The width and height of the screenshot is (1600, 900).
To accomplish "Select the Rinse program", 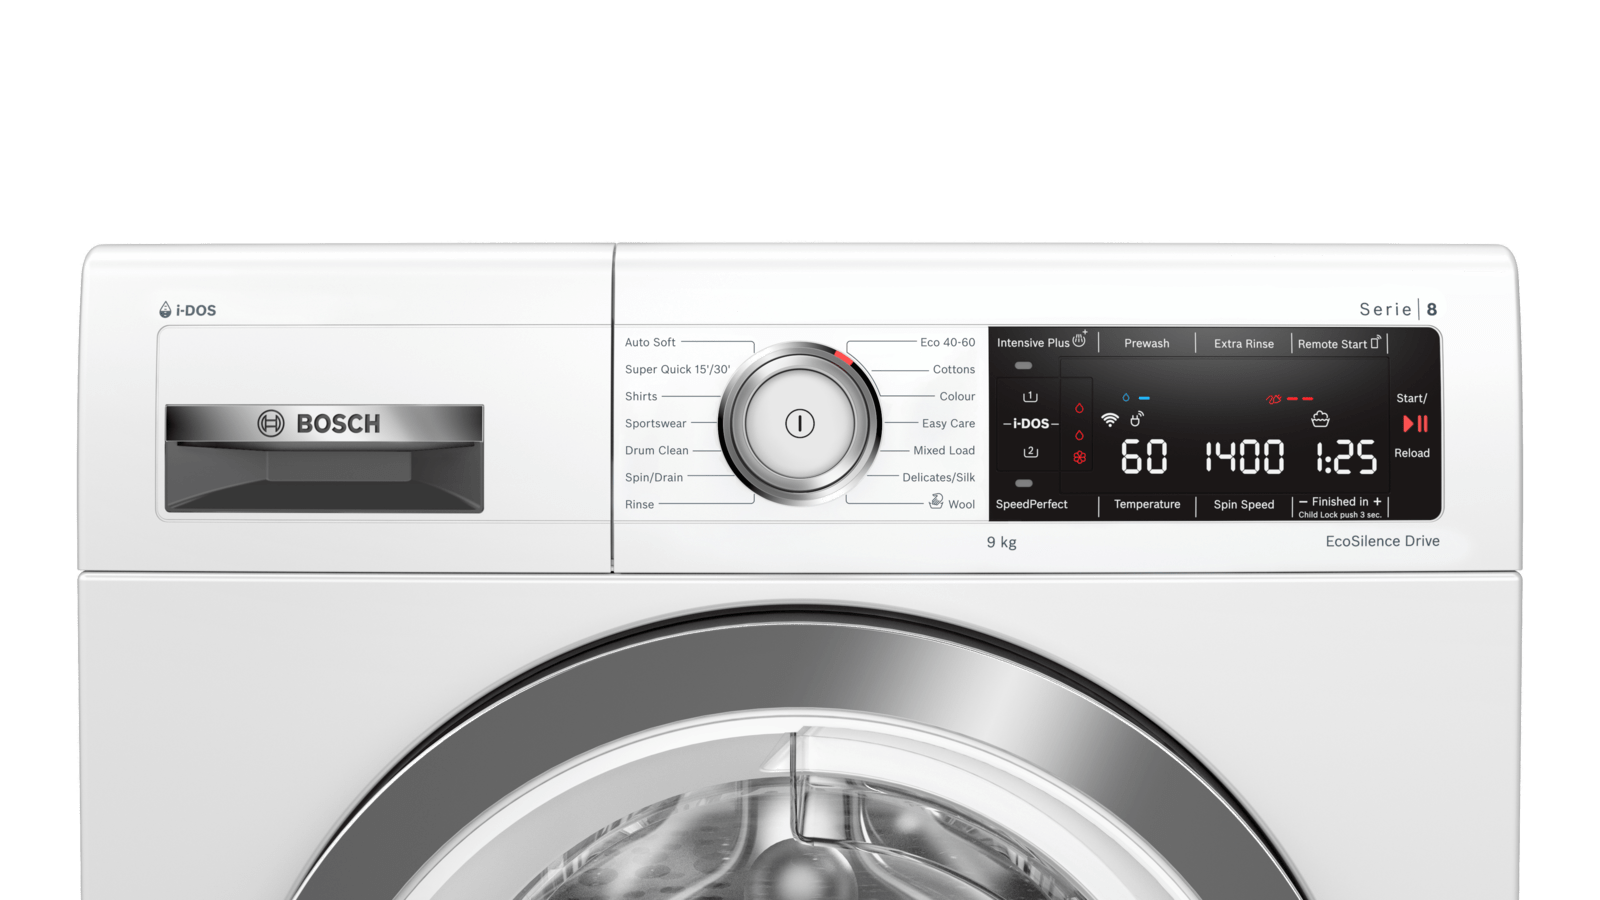I will (x=639, y=504).
